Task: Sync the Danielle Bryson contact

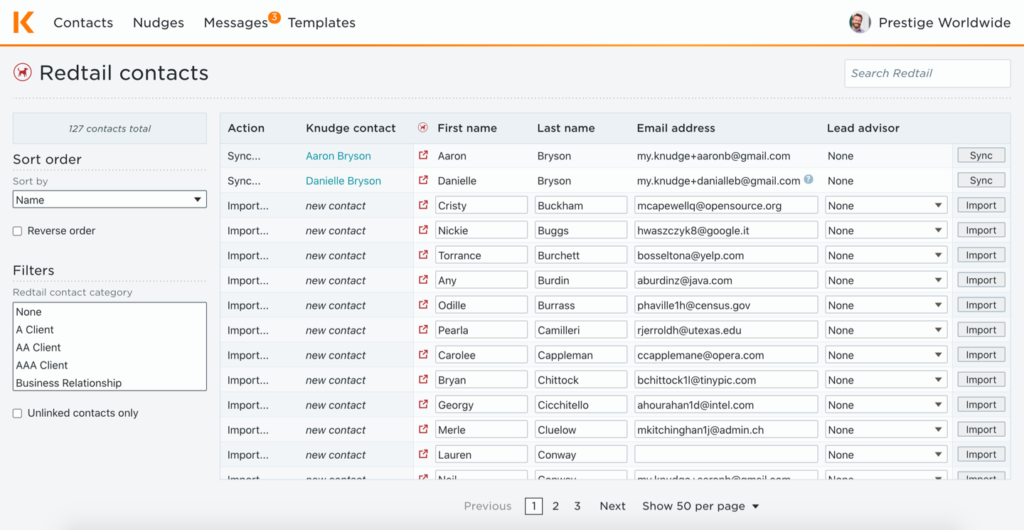Action: [981, 180]
